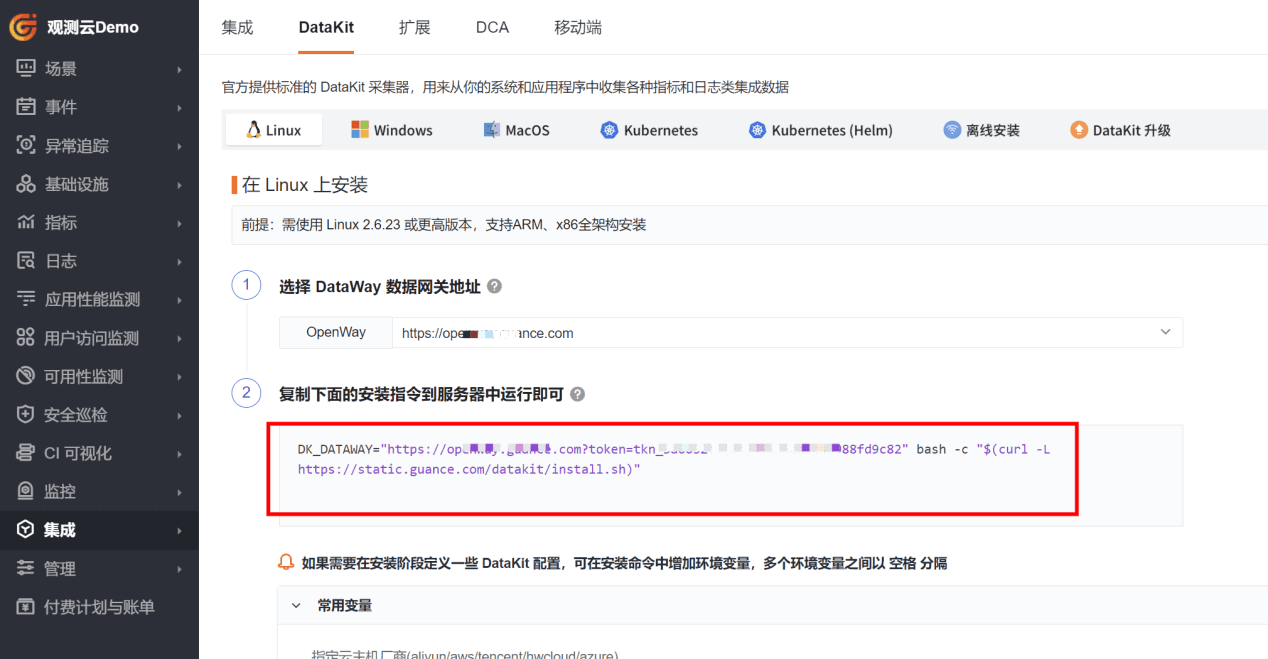Viewport: 1268px width, 659px height.
Task: Click the 基础设施 sidebar icon
Action: [x=26, y=184]
